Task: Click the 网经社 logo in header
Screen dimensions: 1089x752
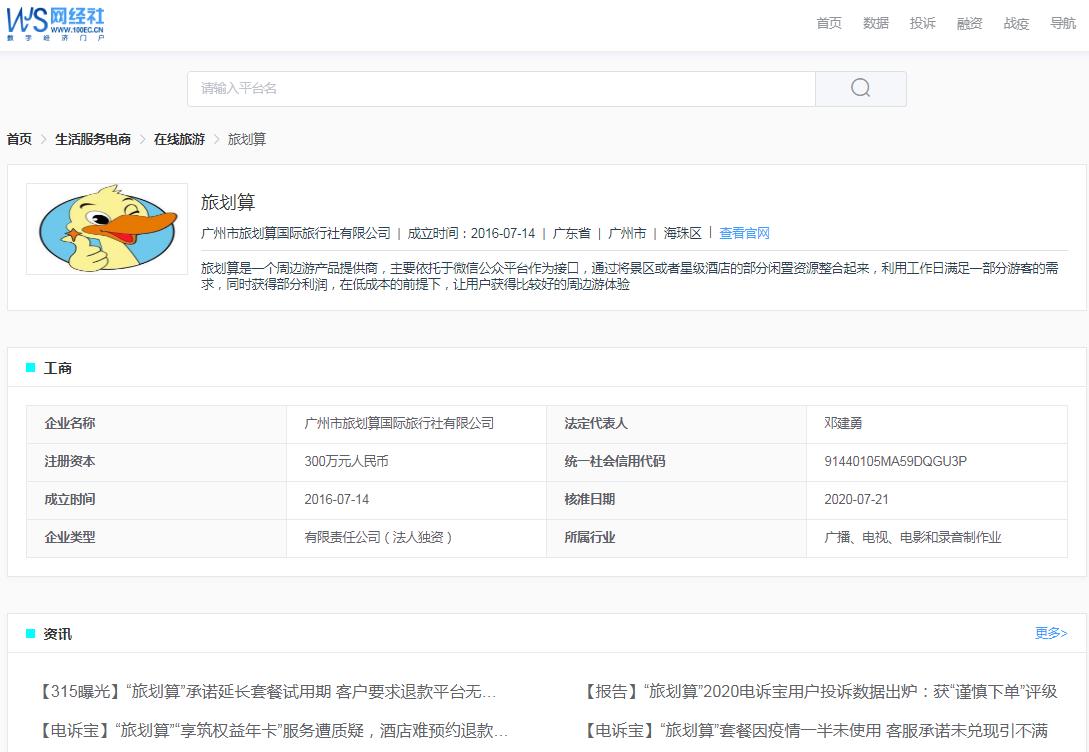Action: tap(56, 23)
